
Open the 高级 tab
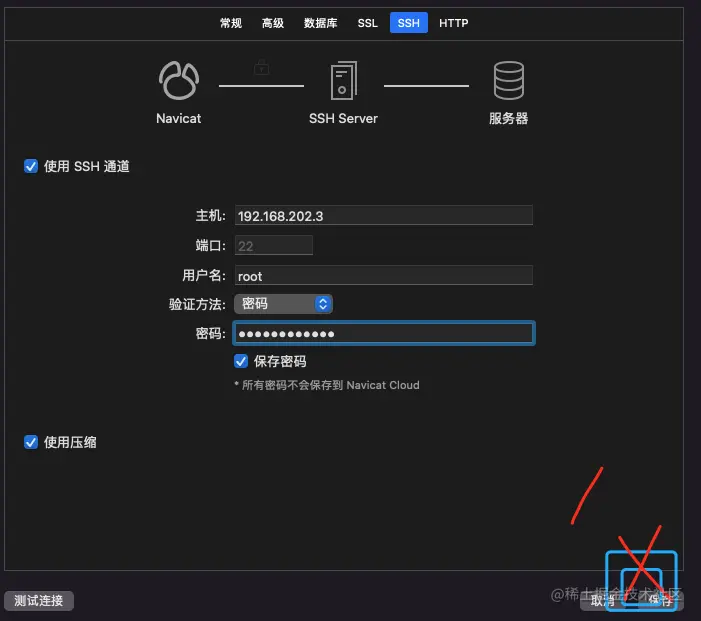click(x=273, y=23)
